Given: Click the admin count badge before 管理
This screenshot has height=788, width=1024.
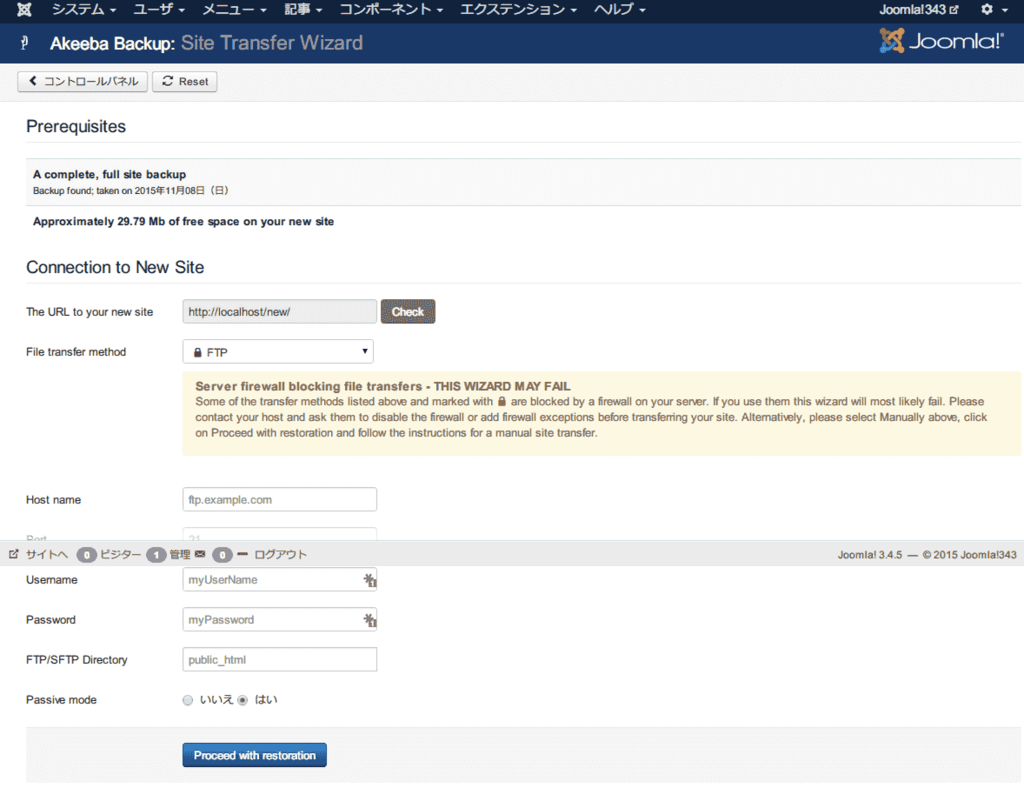Looking at the screenshot, I should (x=156, y=555).
